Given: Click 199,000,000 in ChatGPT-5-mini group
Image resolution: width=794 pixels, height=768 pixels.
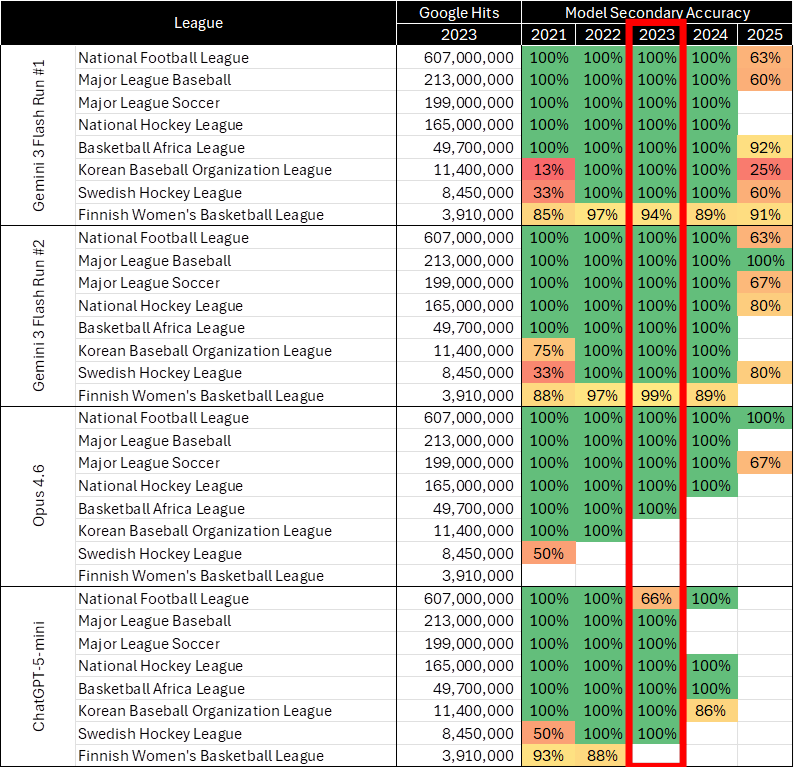Looking at the screenshot, I should (x=469, y=643).
